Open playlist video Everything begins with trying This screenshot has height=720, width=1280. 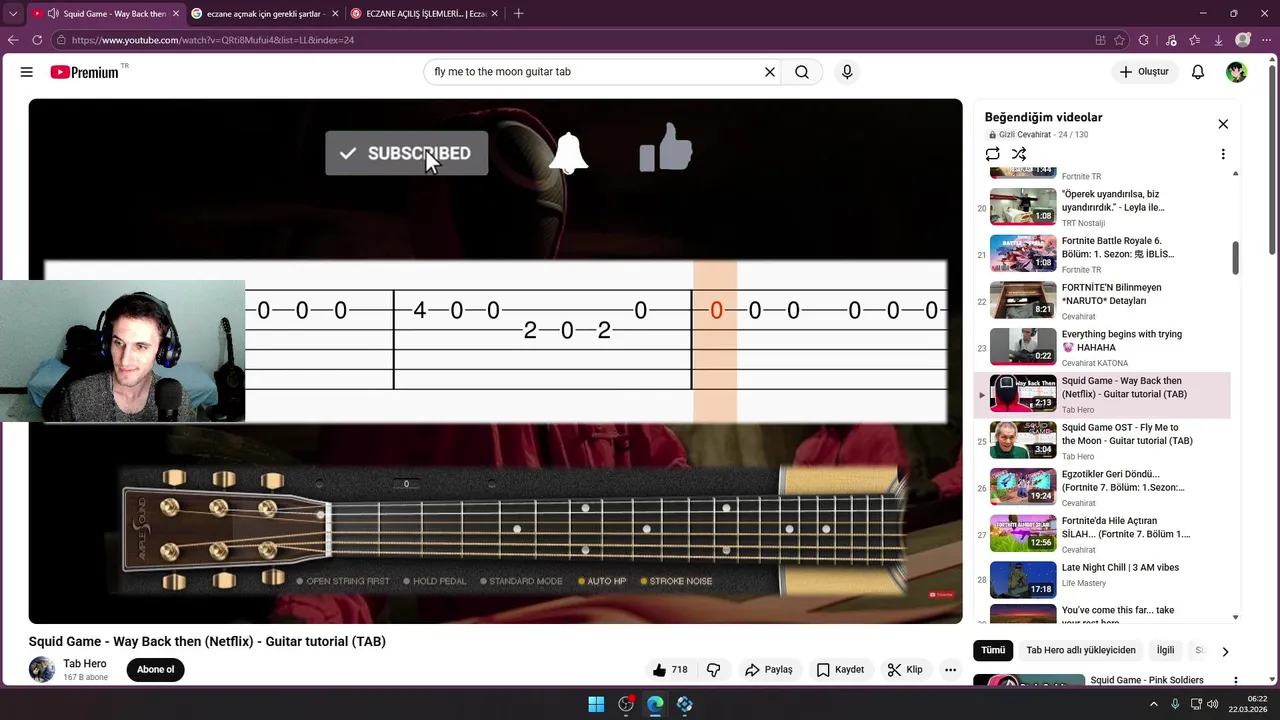click(1102, 348)
